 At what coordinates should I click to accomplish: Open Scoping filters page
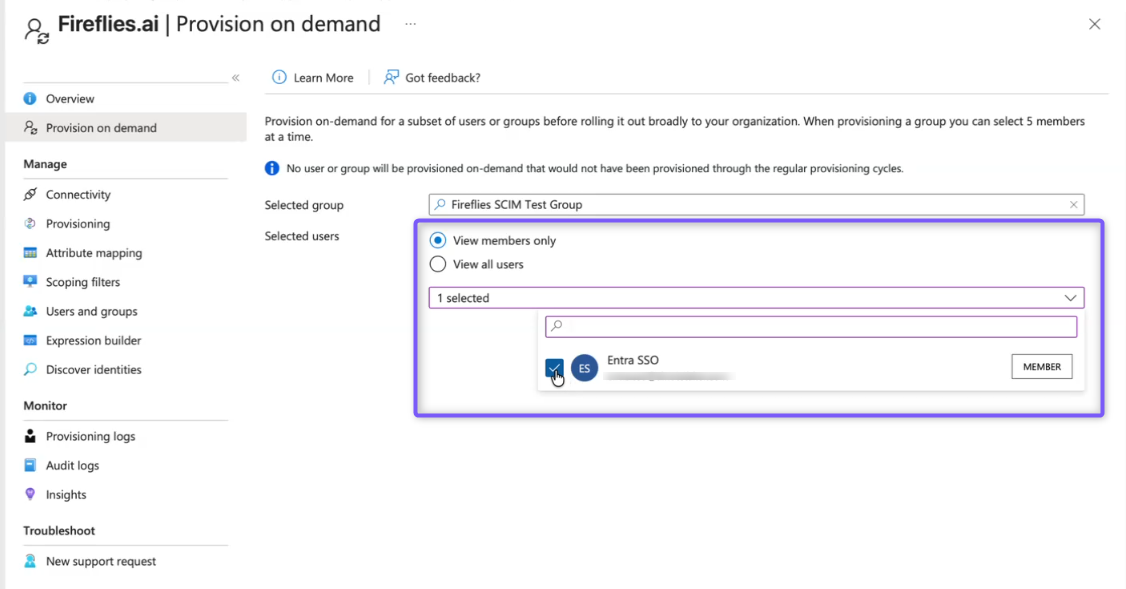[x=83, y=282]
